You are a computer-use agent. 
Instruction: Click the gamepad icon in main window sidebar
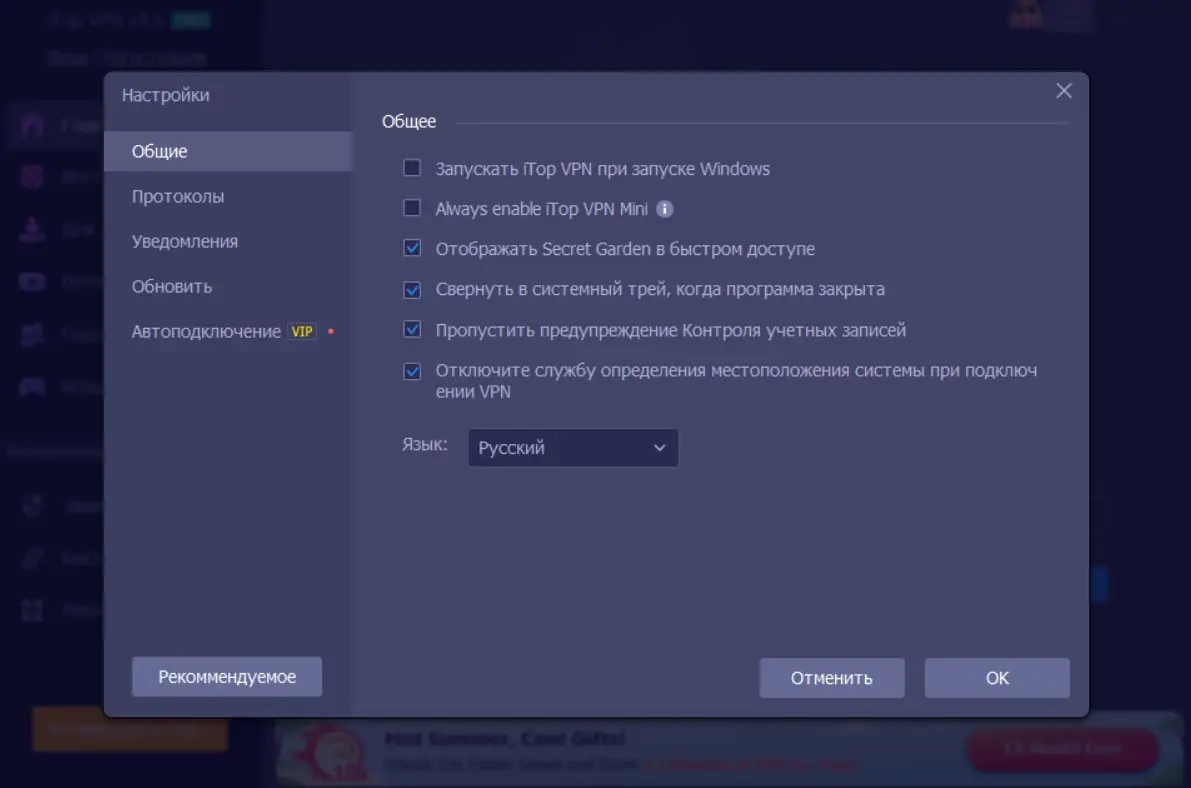(x=32, y=387)
